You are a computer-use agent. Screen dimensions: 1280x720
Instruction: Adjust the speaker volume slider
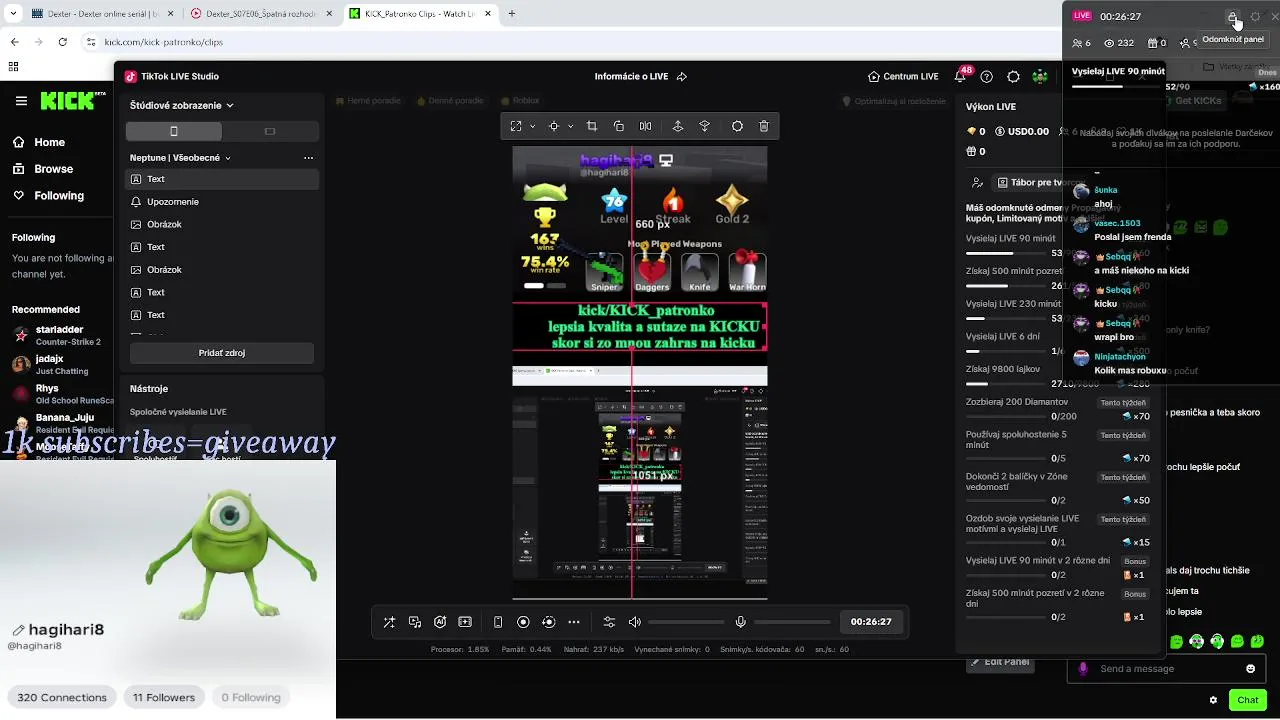tap(686, 622)
